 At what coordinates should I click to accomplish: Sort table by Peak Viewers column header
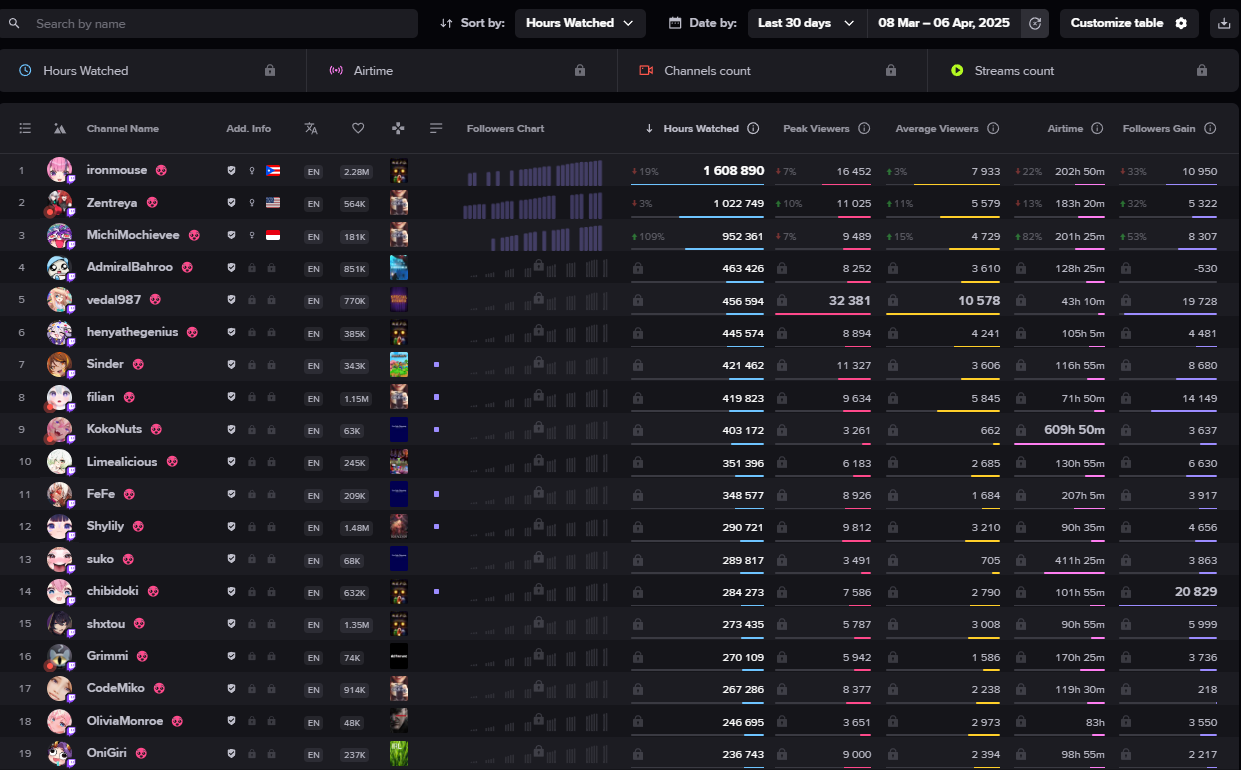[x=816, y=128]
